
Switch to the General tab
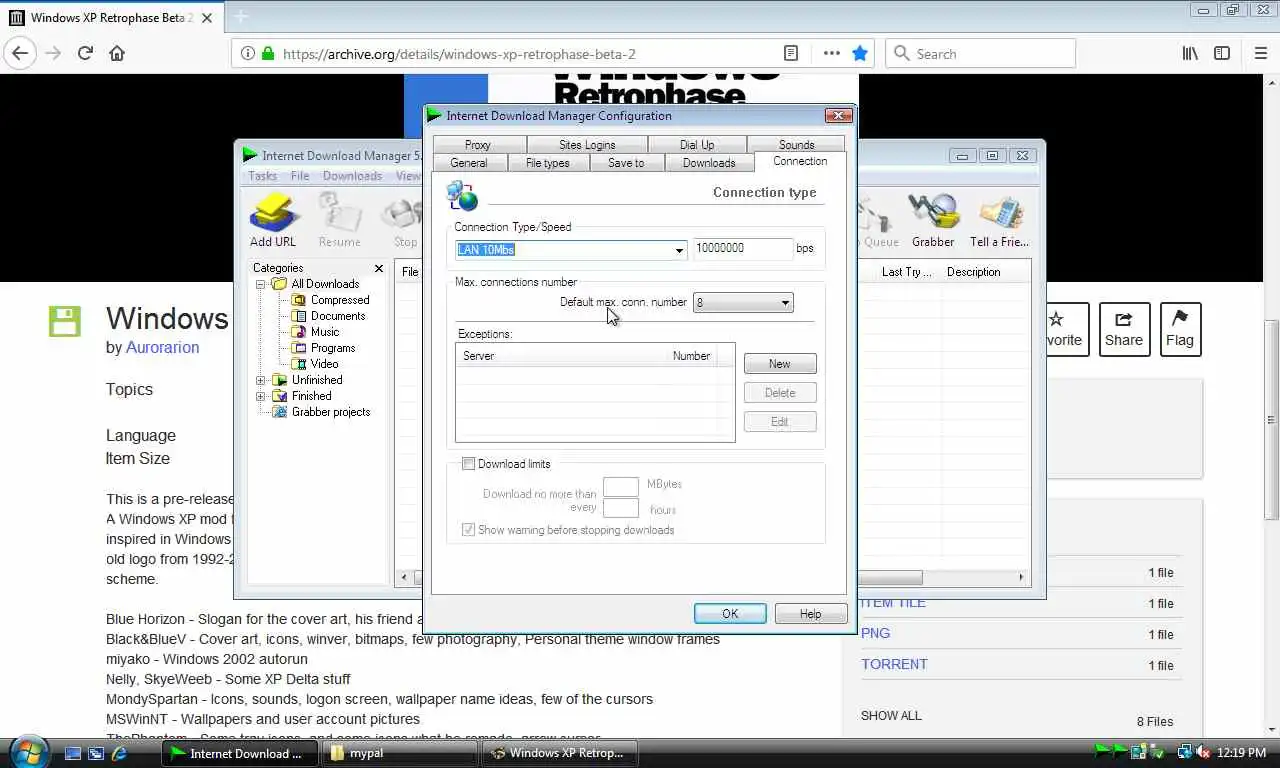pyautogui.click(x=469, y=163)
